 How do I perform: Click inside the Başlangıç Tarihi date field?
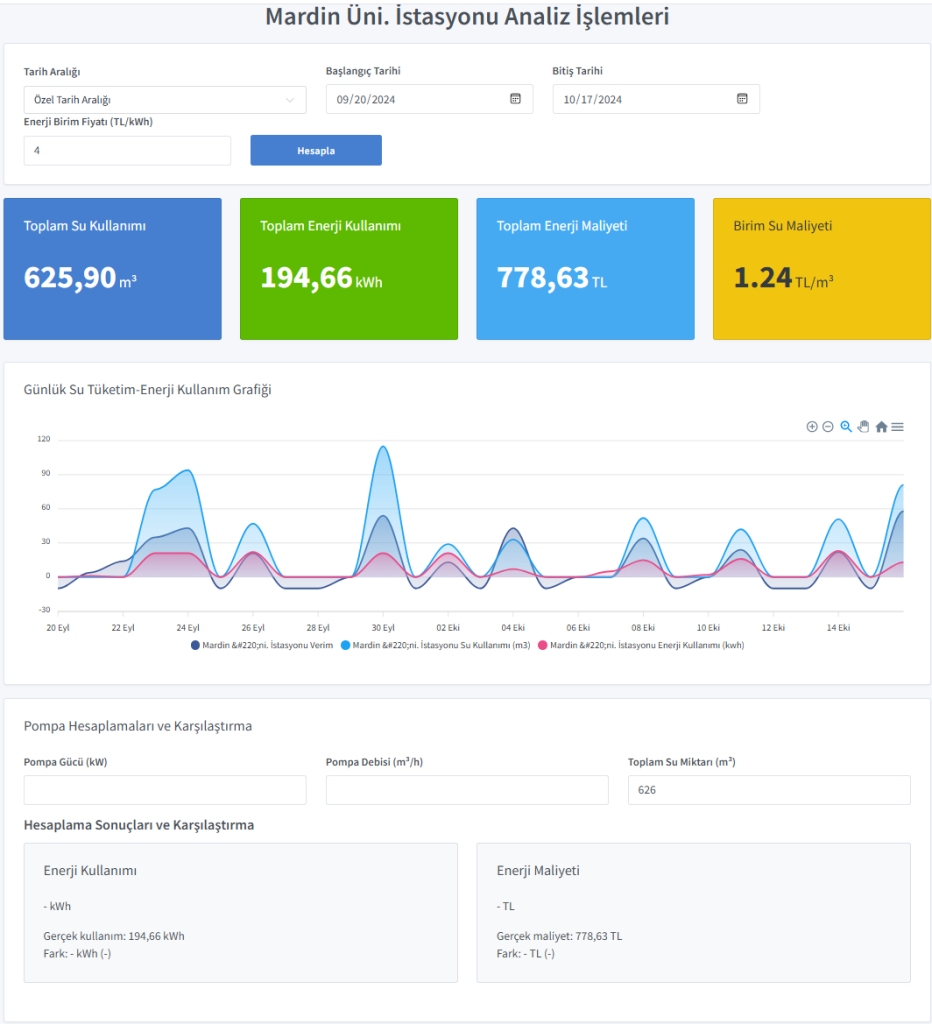point(420,99)
